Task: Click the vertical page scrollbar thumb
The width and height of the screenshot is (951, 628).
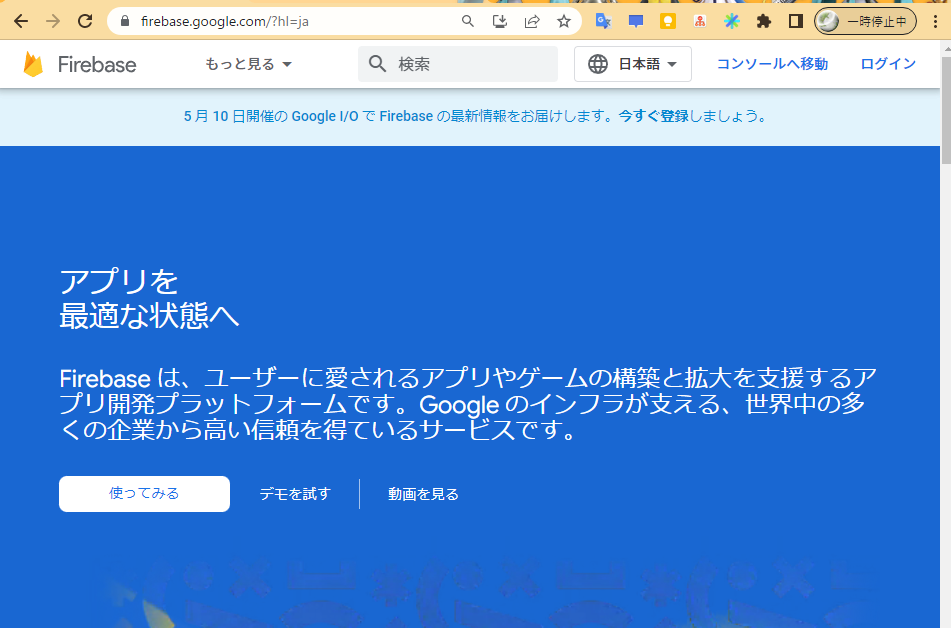Action: coord(946,110)
